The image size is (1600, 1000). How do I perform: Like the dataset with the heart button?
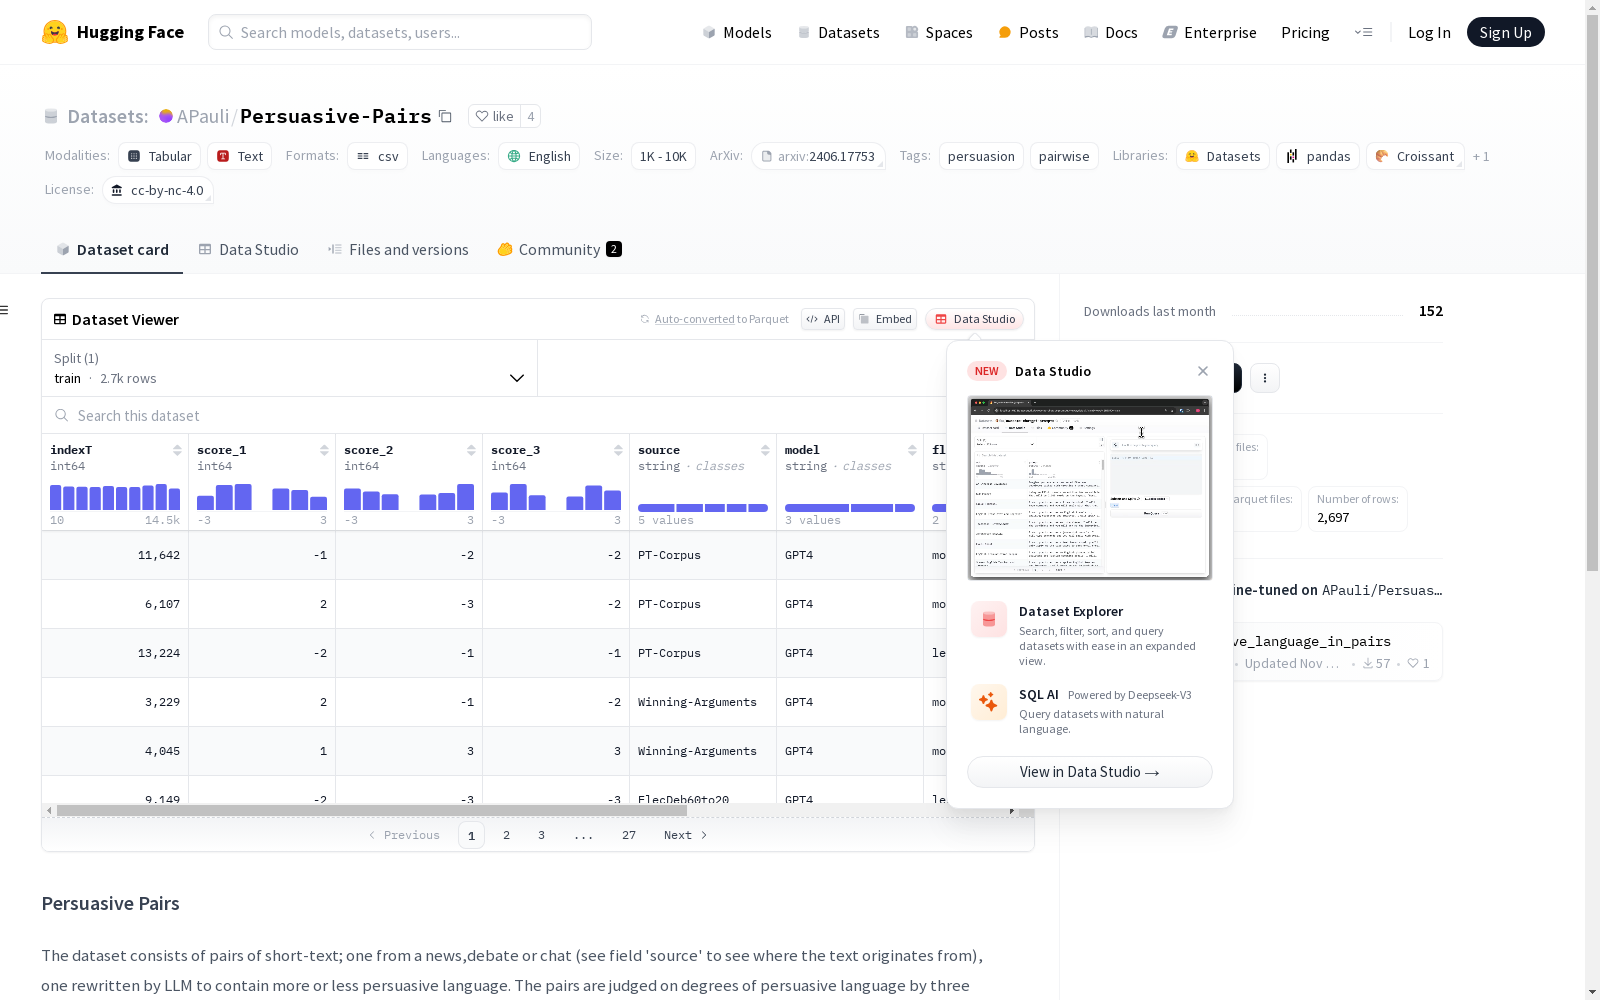(x=494, y=116)
